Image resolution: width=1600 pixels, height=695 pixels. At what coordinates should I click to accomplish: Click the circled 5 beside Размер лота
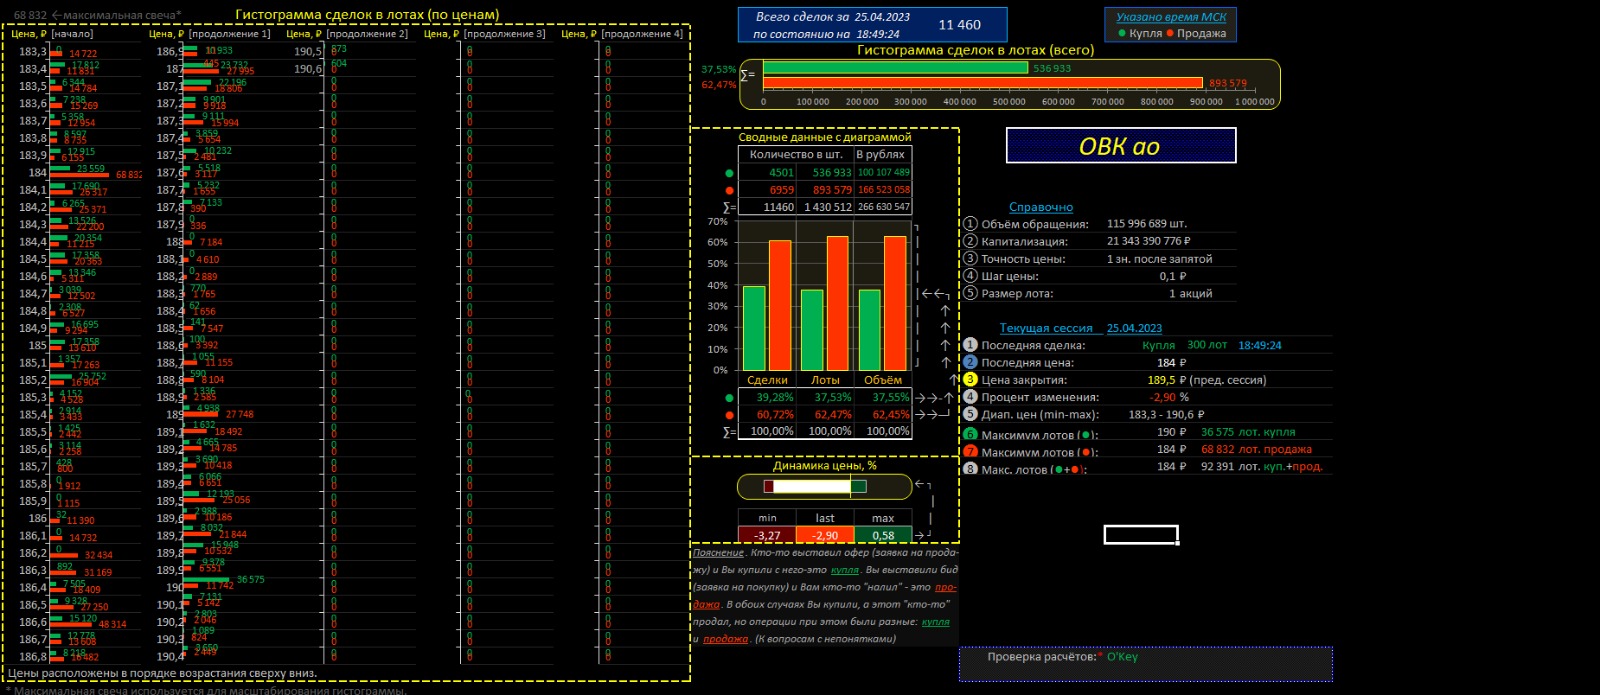click(969, 293)
